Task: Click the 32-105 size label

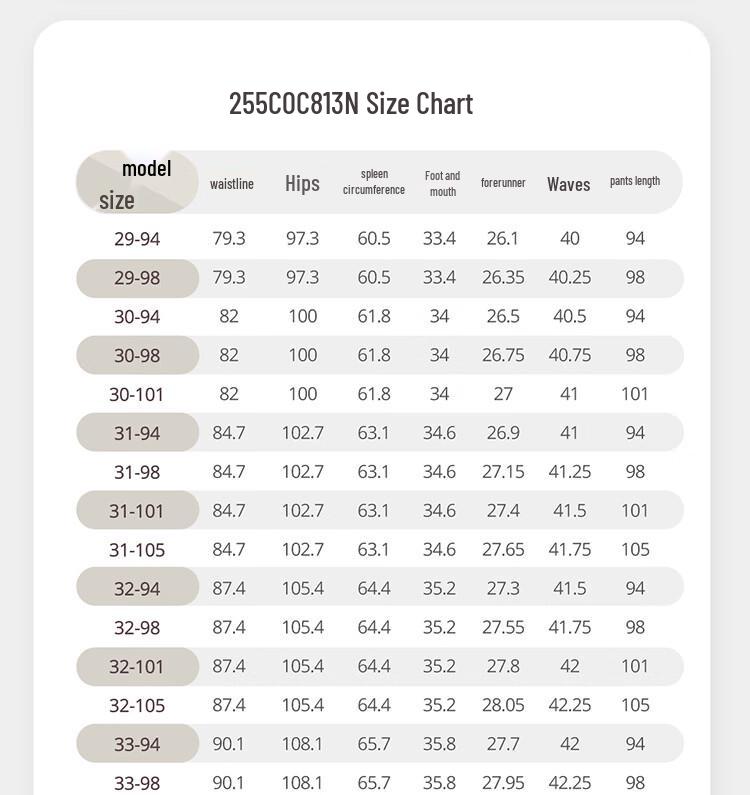Action: 137,706
